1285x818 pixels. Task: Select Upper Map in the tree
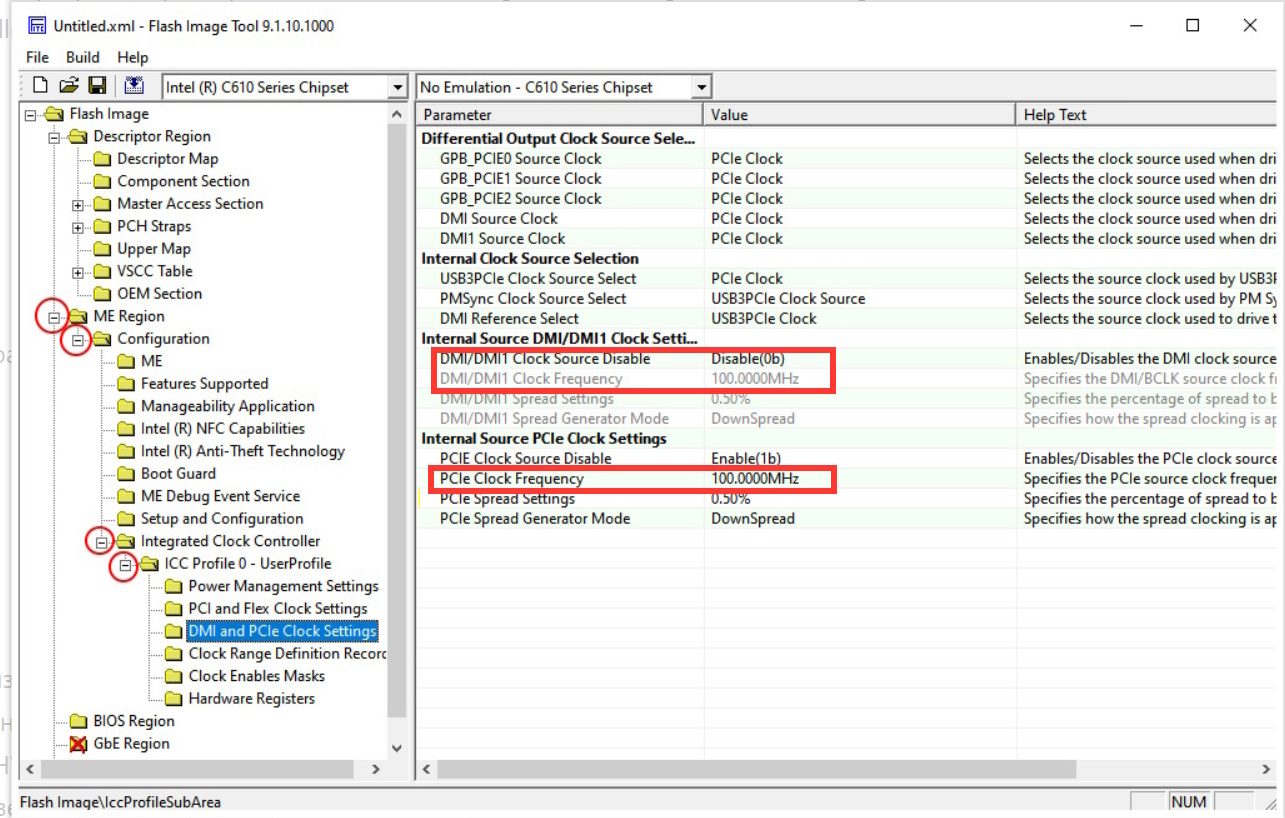pyautogui.click(x=153, y=249)
